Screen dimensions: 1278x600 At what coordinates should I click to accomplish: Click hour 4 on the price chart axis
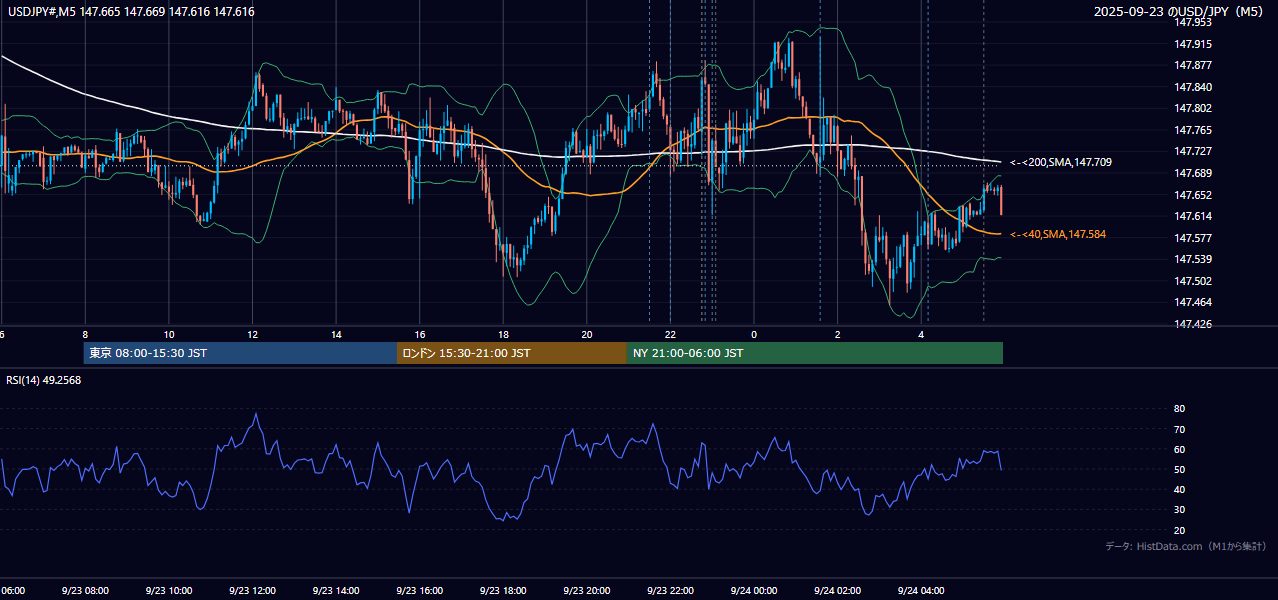pos(921,335)
